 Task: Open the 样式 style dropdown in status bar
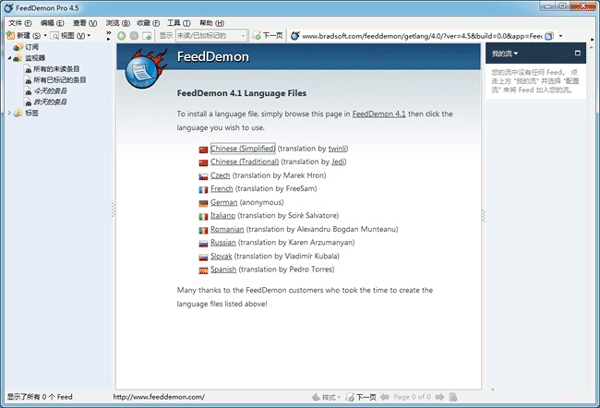[x=326, y=397]
